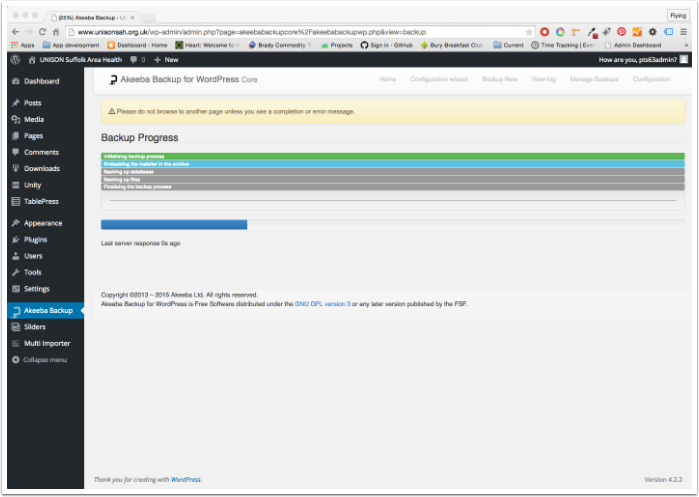
Task: Click the gear extension icon in toolbar
Action: [x=653, y=32]
